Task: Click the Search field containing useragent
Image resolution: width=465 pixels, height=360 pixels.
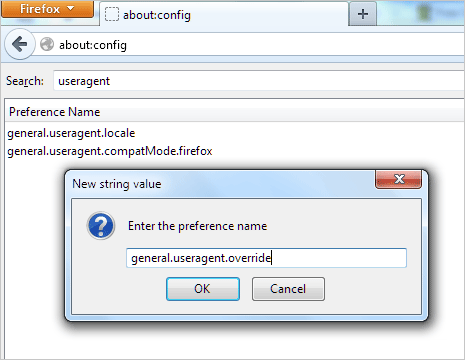Action: 259,81
